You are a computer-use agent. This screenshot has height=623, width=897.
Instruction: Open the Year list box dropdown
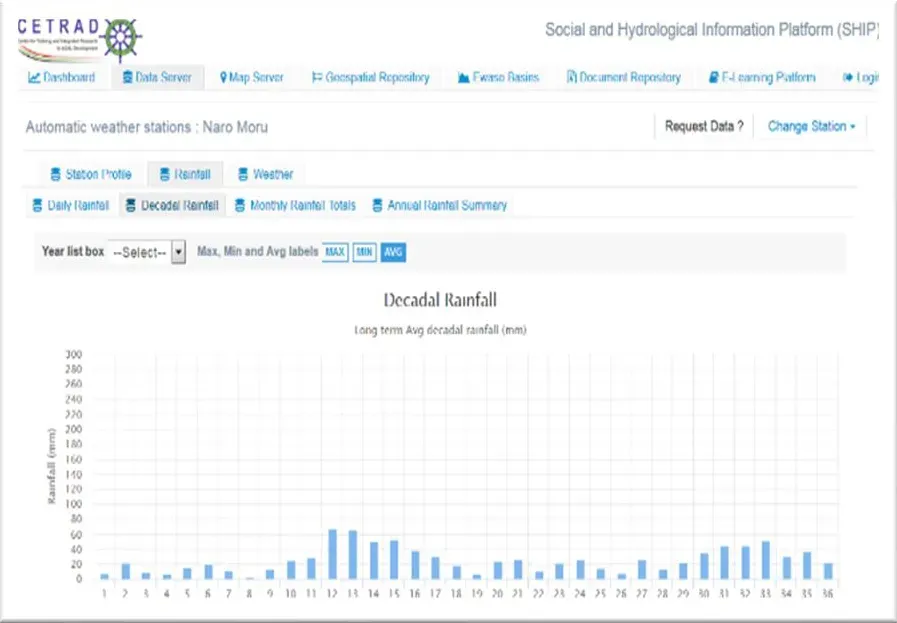click(x=147, y=252)
